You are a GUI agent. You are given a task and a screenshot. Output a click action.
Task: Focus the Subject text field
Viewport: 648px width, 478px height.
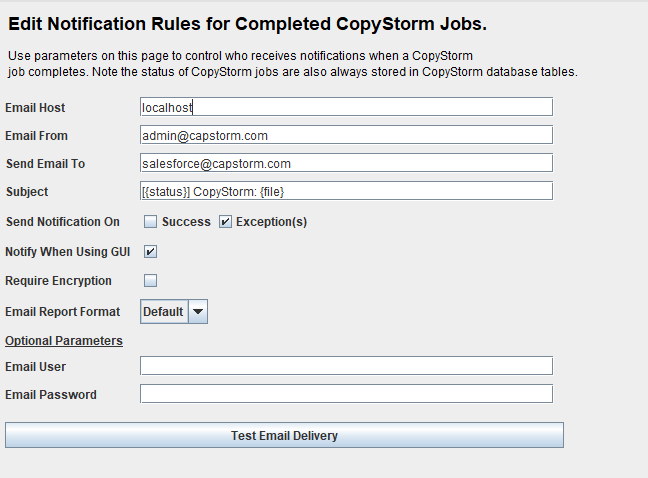[x=346, y=191]
